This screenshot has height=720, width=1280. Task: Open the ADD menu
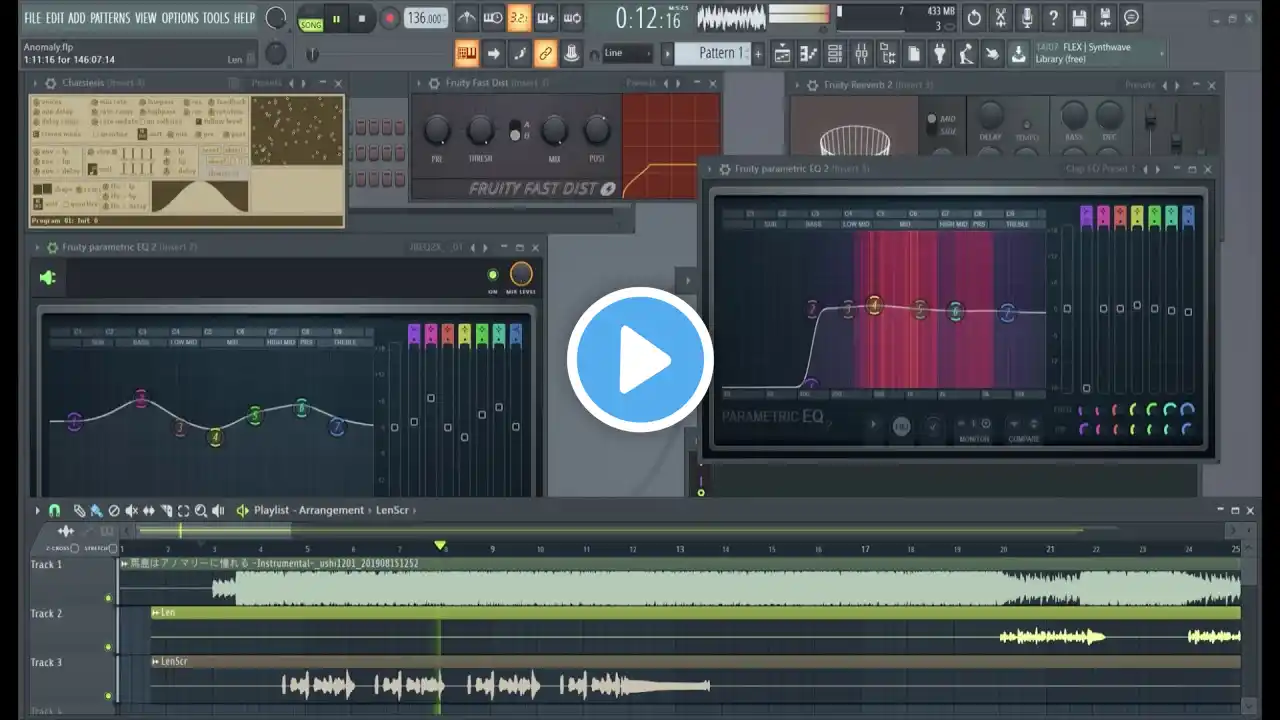coord(77,18)
